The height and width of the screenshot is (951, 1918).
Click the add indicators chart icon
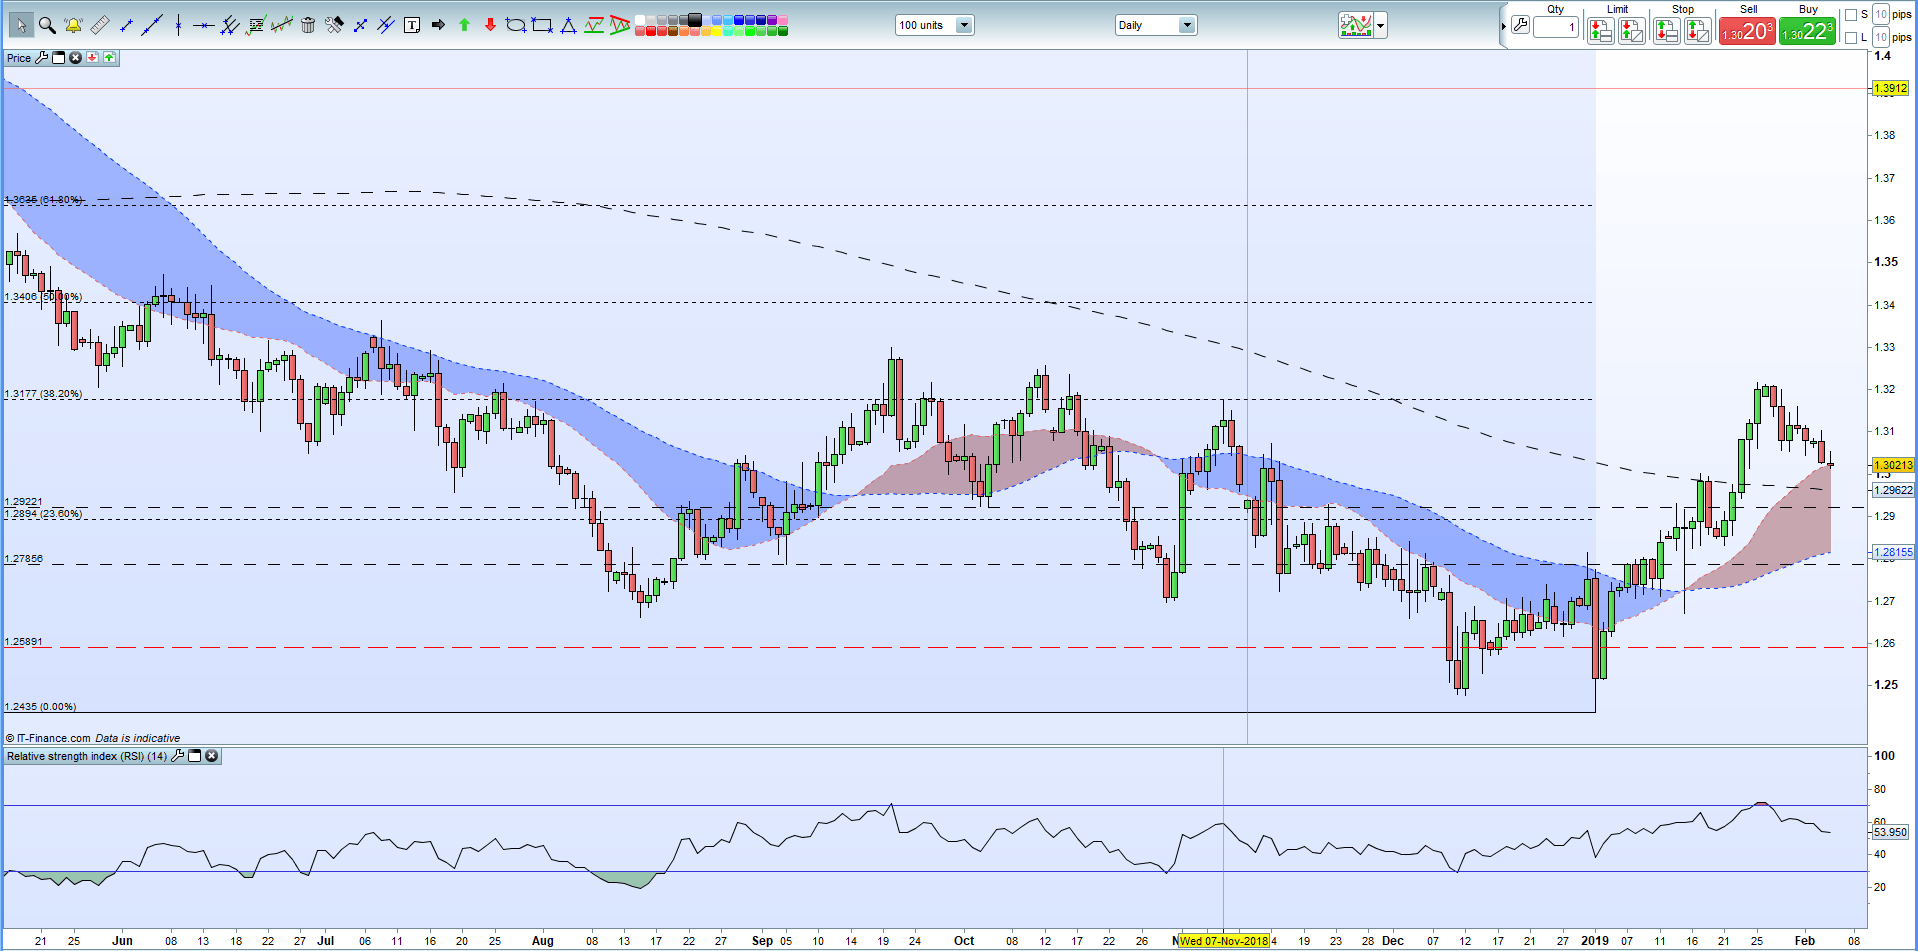click(x=1356, y=25)
